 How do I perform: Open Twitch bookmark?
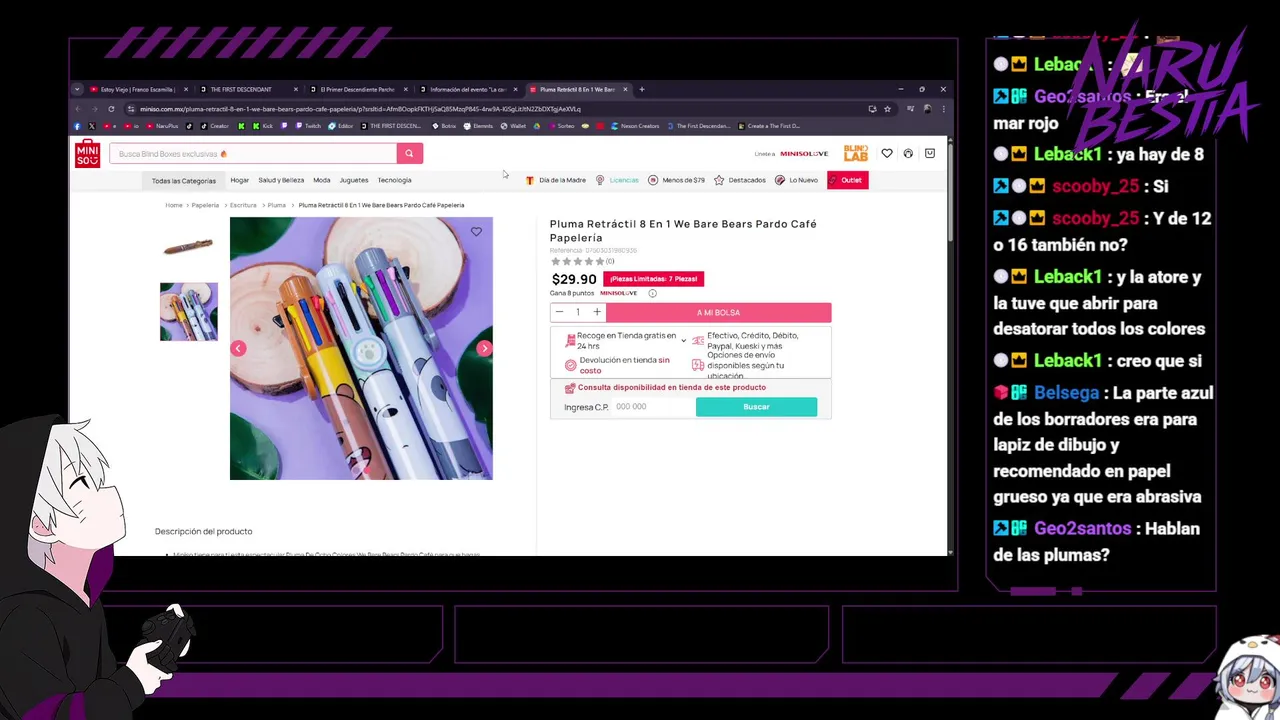tap(308, 126)
